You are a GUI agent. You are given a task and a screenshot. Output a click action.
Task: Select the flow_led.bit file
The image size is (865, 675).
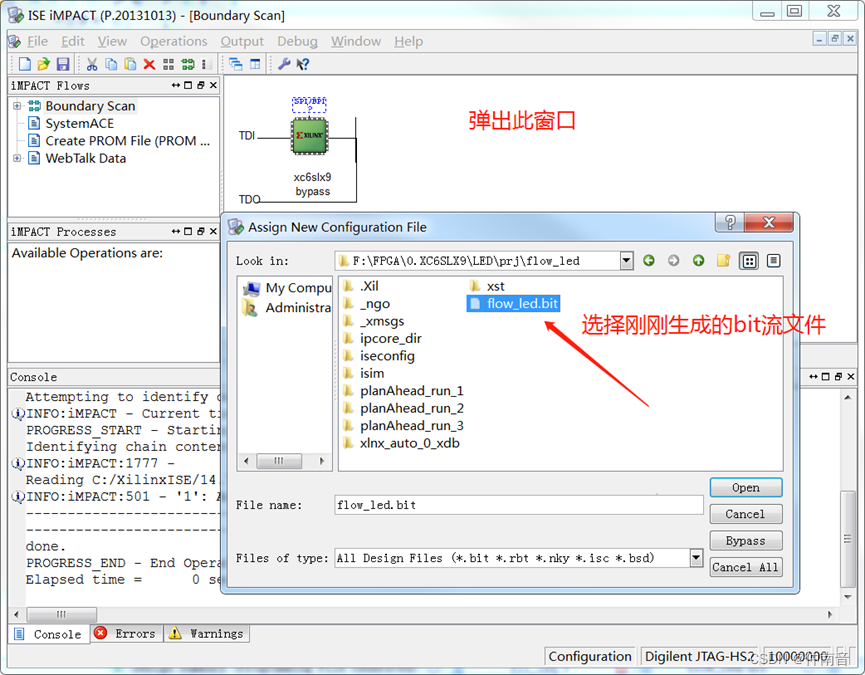pos(514,303)
